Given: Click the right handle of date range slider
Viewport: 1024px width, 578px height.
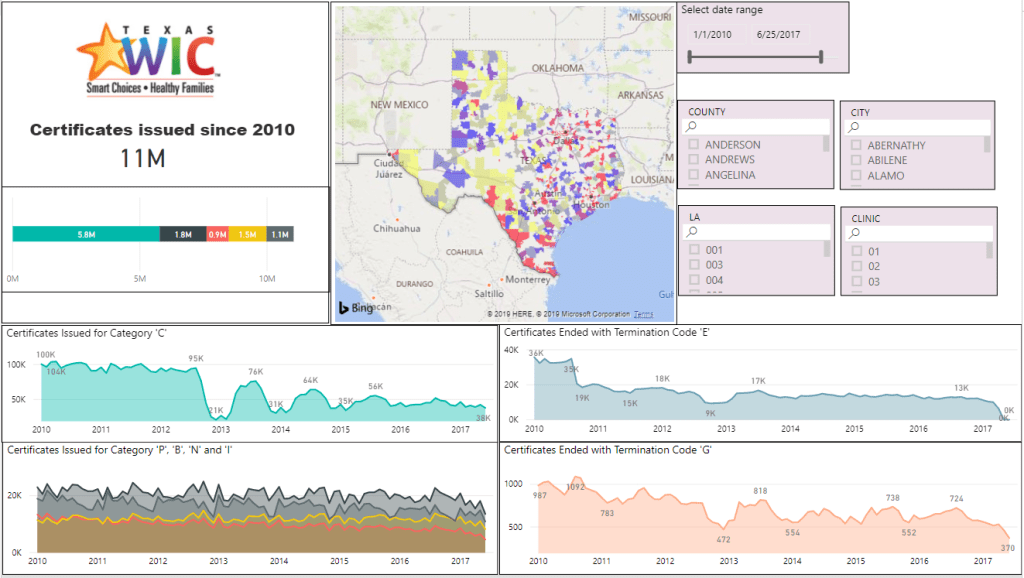Looking at the screenshot, I should pyautogui.click(x=821, y=57).
